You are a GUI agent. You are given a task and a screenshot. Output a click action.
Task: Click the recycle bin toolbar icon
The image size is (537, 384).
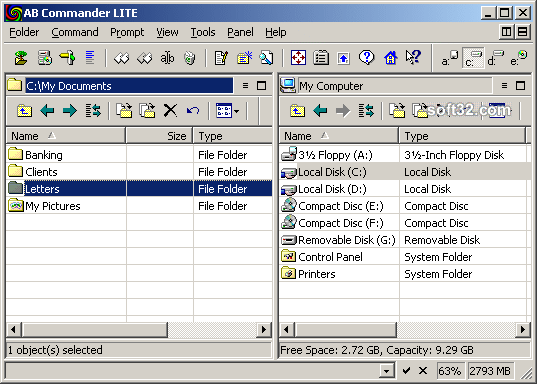tap(189, 58)
